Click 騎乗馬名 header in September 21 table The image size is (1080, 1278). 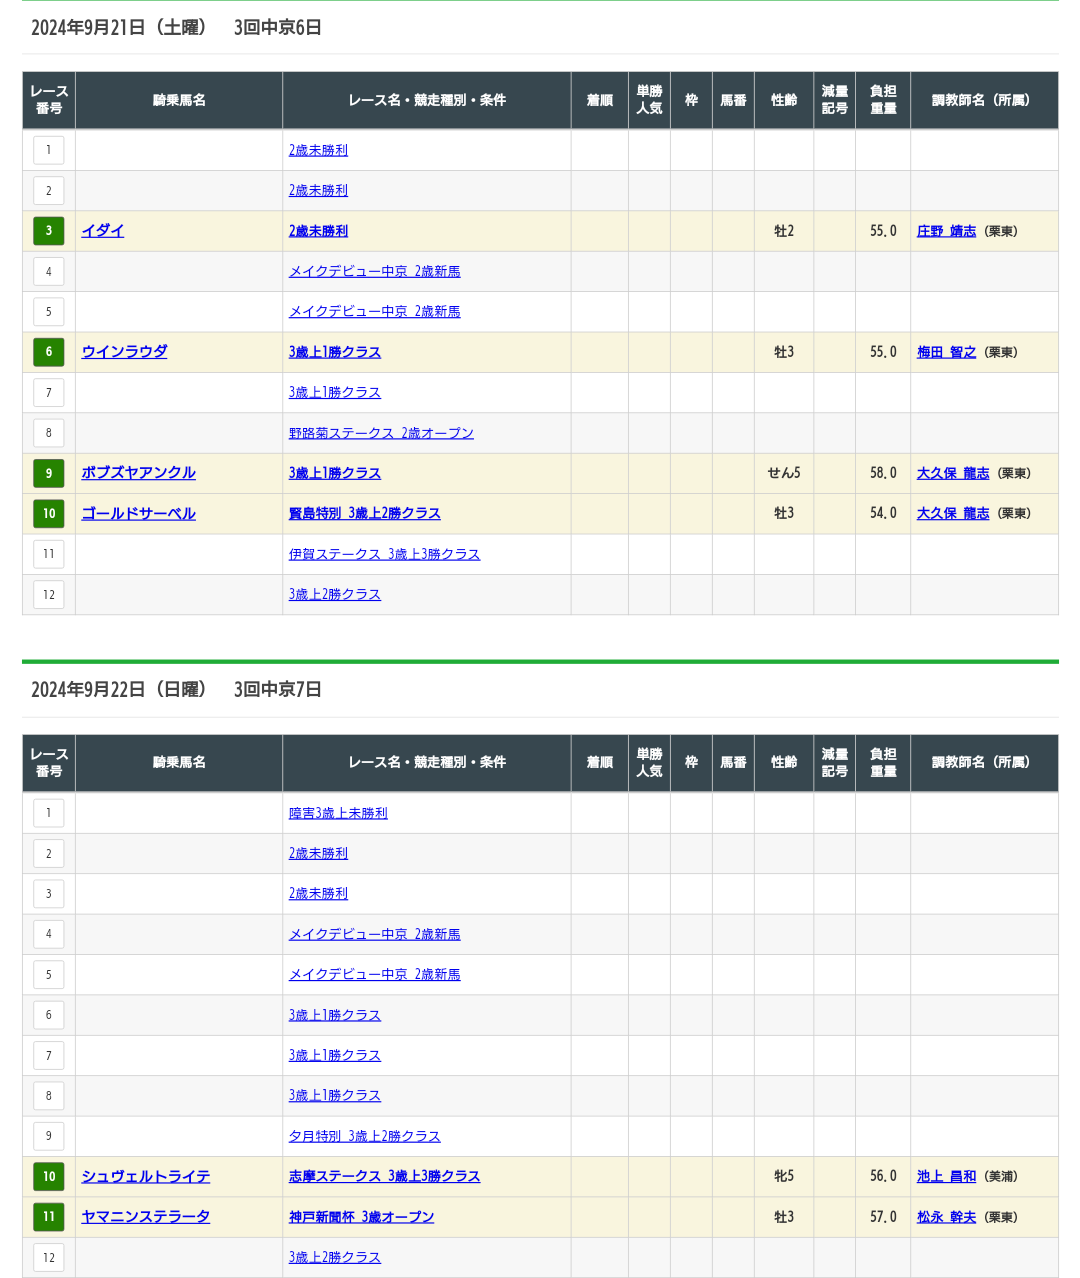[x=179, y=100]
